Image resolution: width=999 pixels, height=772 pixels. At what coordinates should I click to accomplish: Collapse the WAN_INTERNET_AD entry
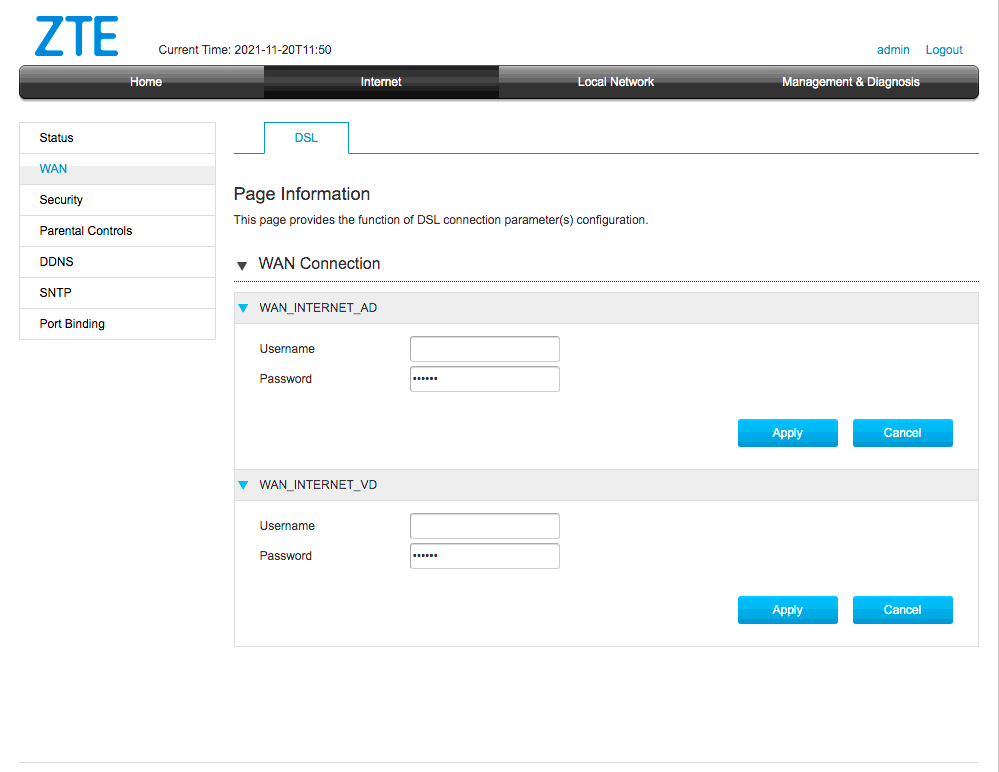243,308
